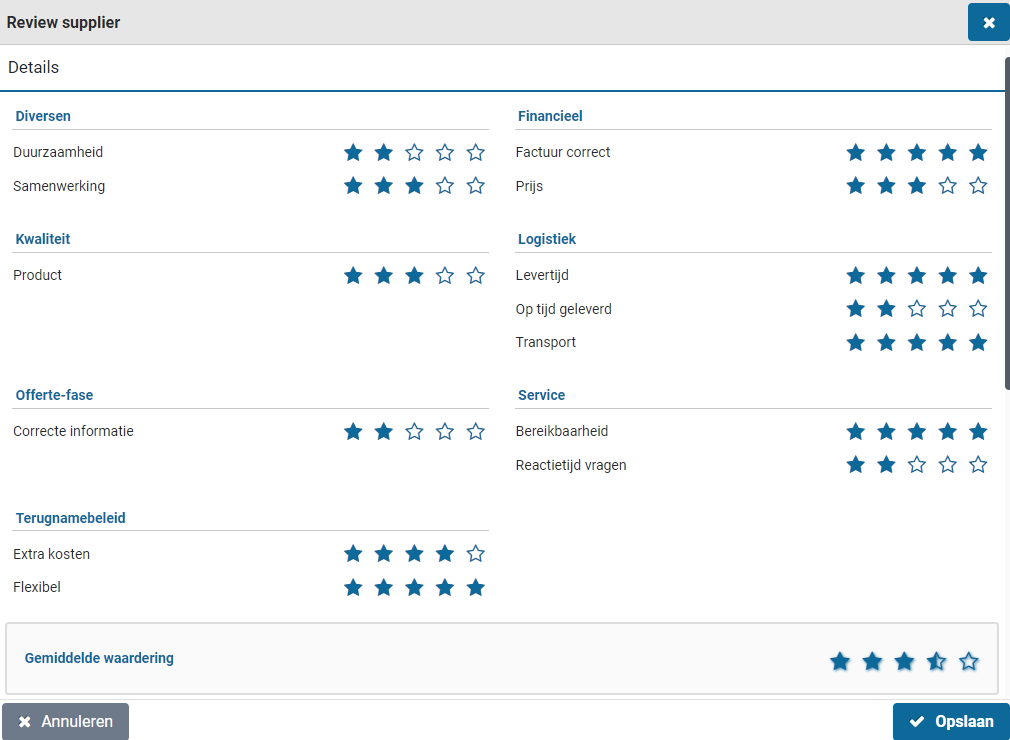Cancel with the Annuleren button
The image size is (1010, 740).
tap(66, 721)
